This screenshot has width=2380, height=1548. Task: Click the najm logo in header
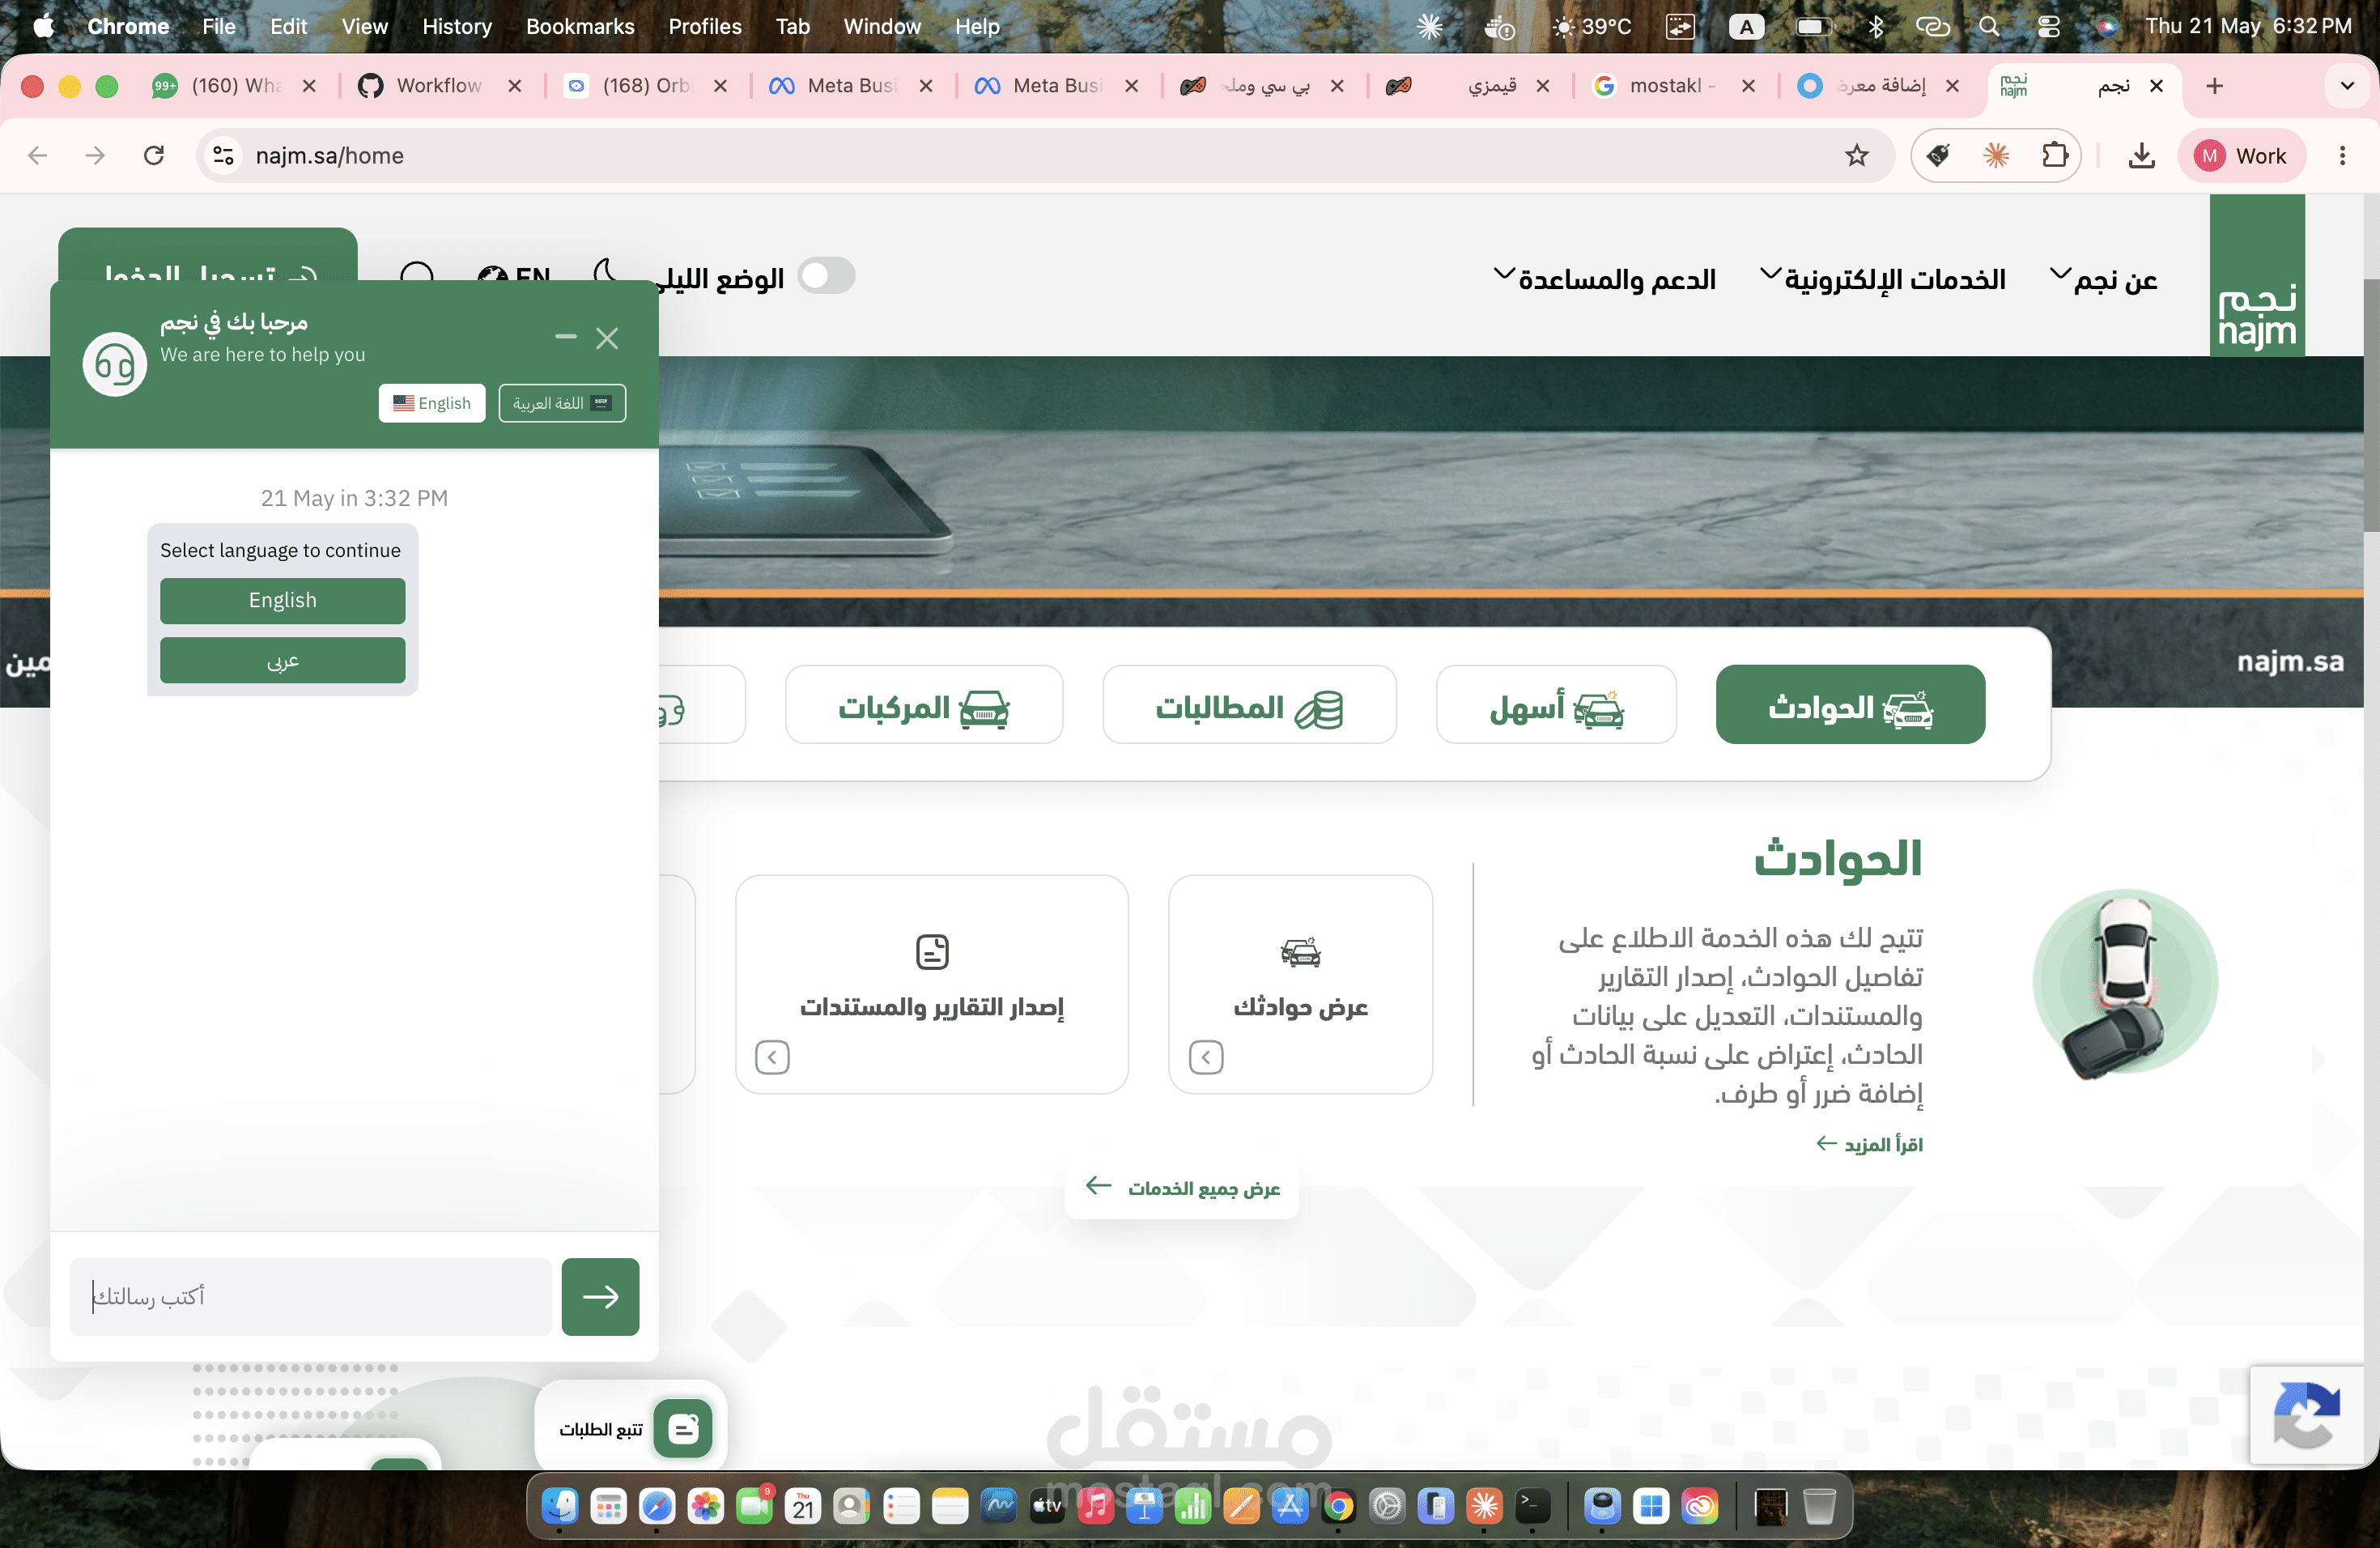tap(2257, 275)
